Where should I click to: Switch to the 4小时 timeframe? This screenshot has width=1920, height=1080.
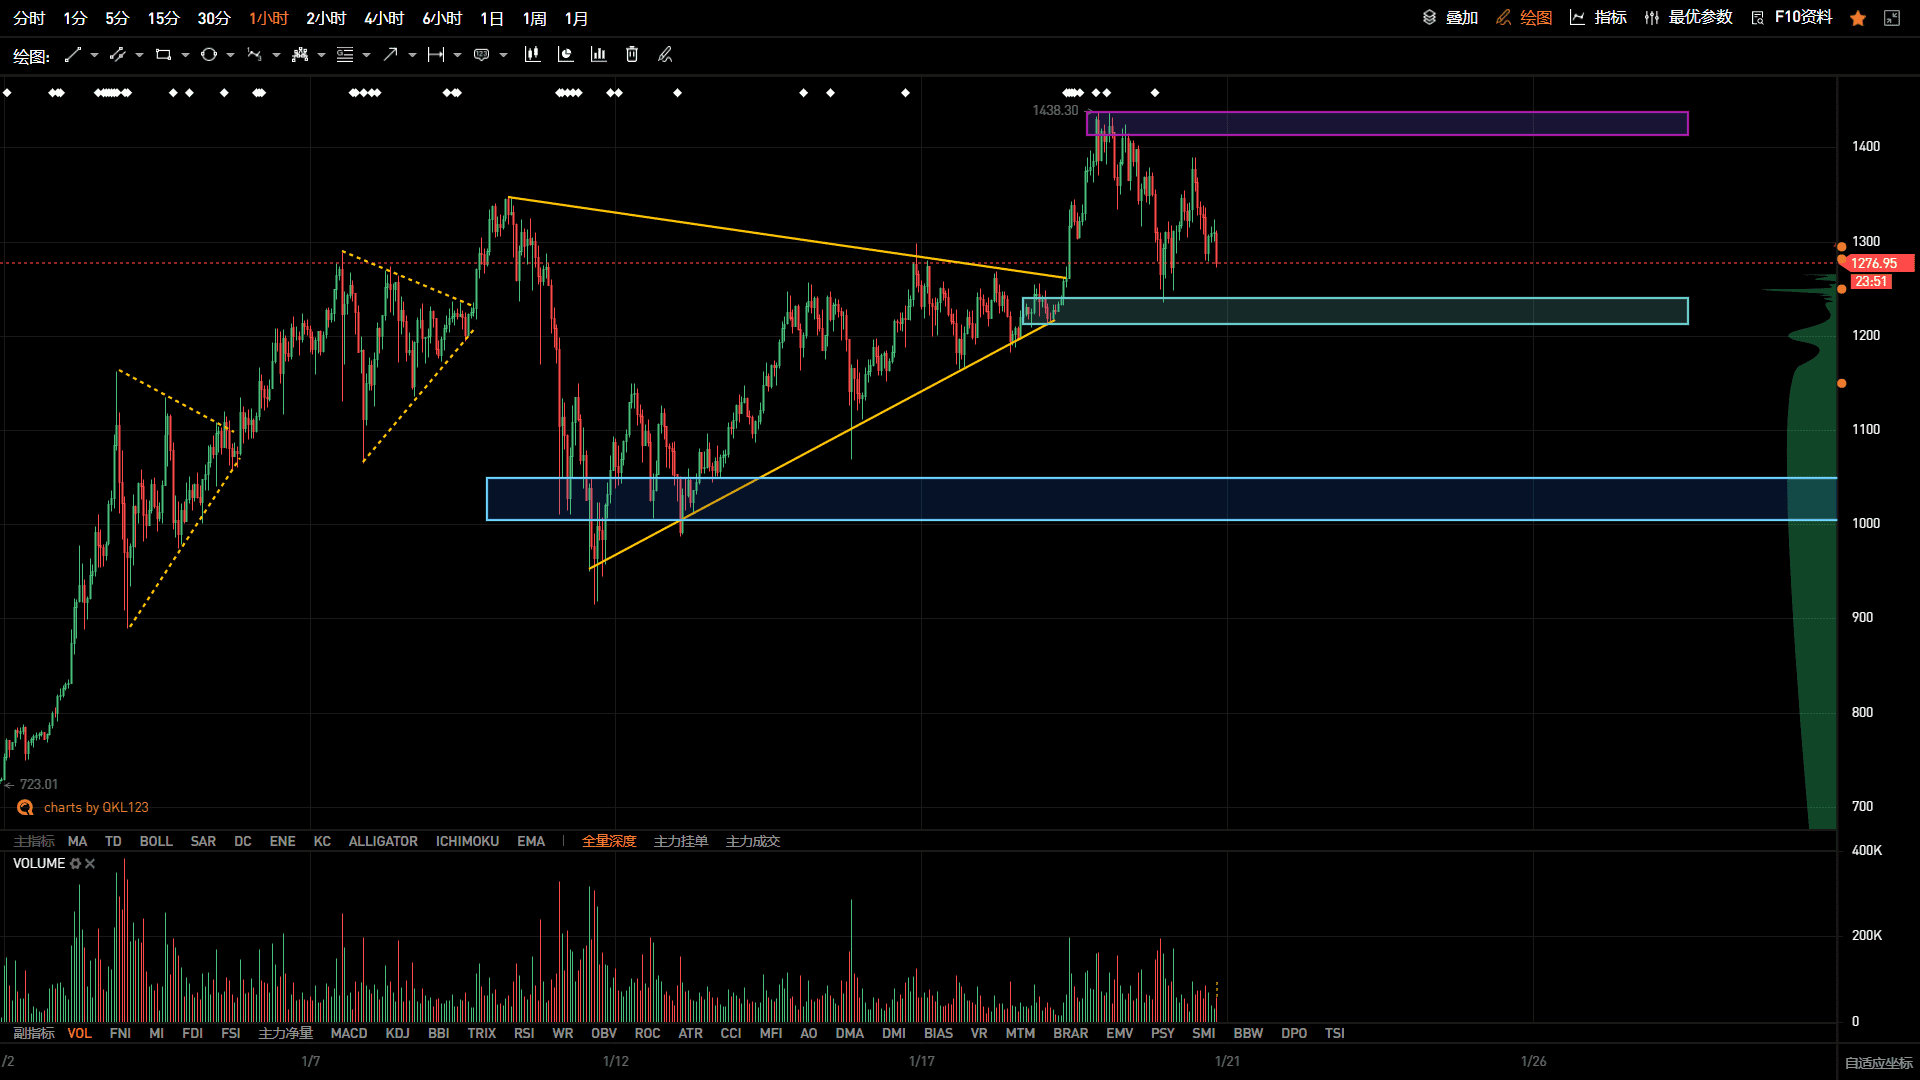(x=384, y=18)
